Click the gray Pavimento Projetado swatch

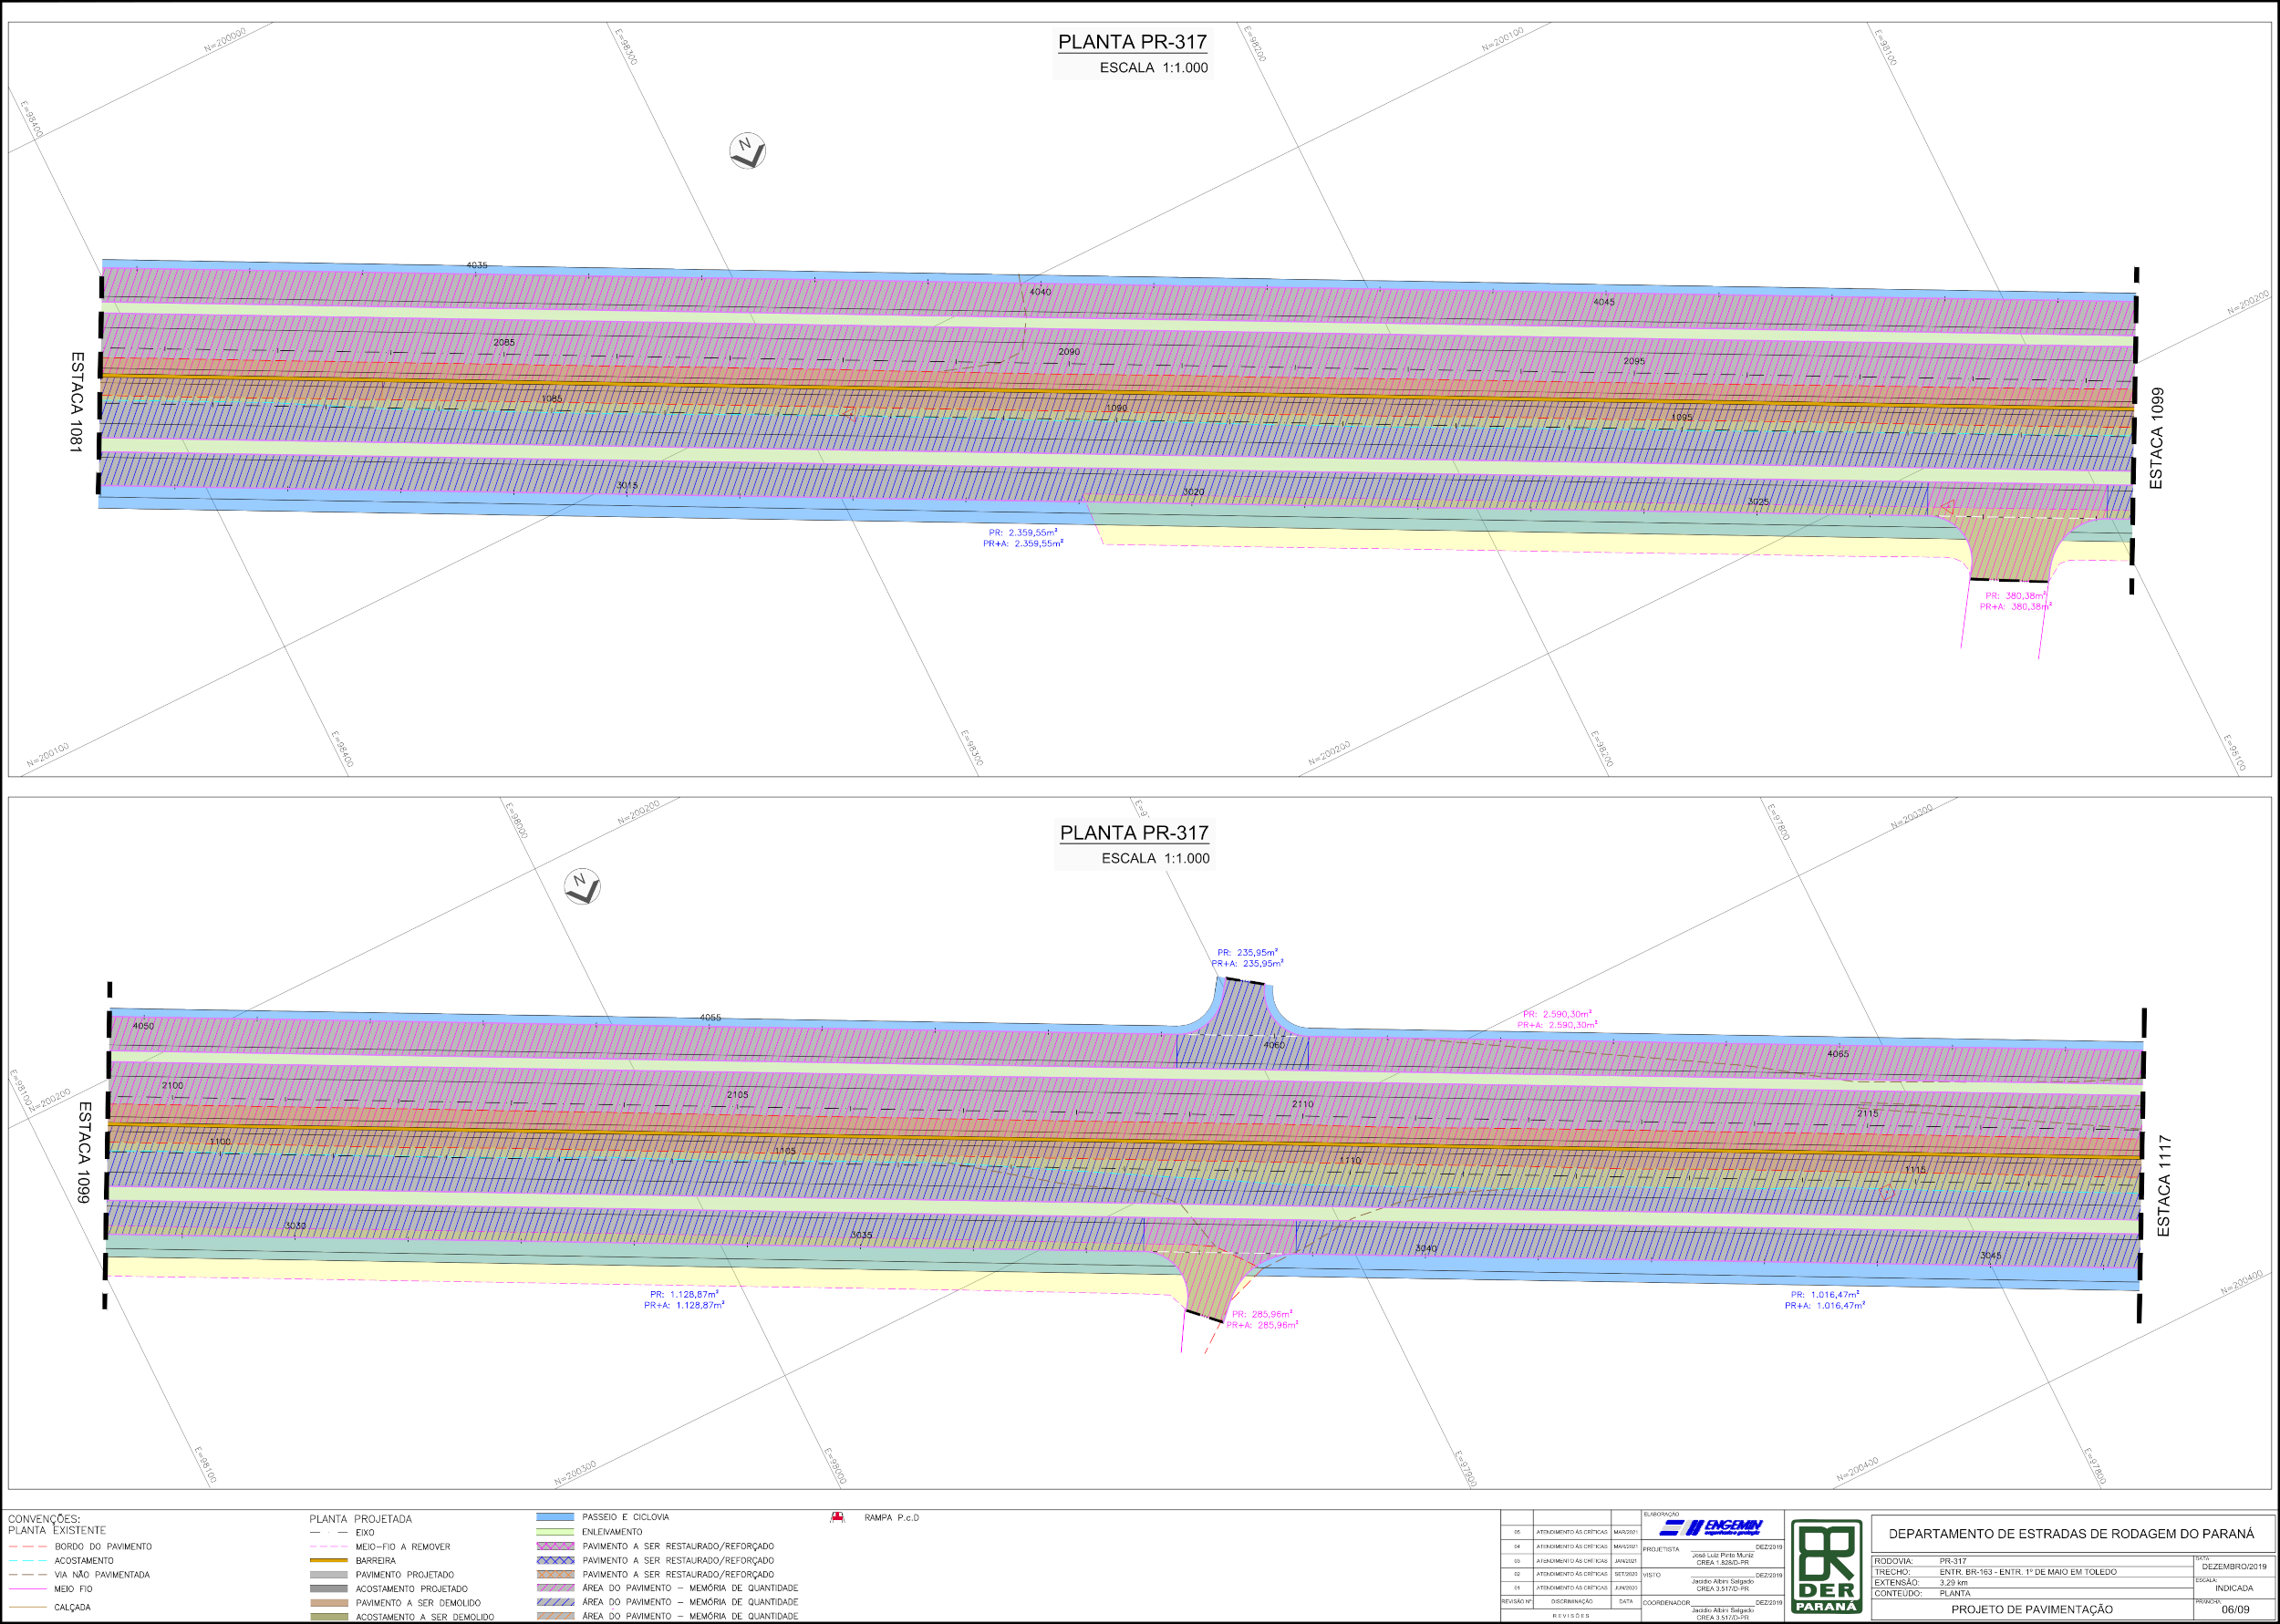(x=328, y=1574)
